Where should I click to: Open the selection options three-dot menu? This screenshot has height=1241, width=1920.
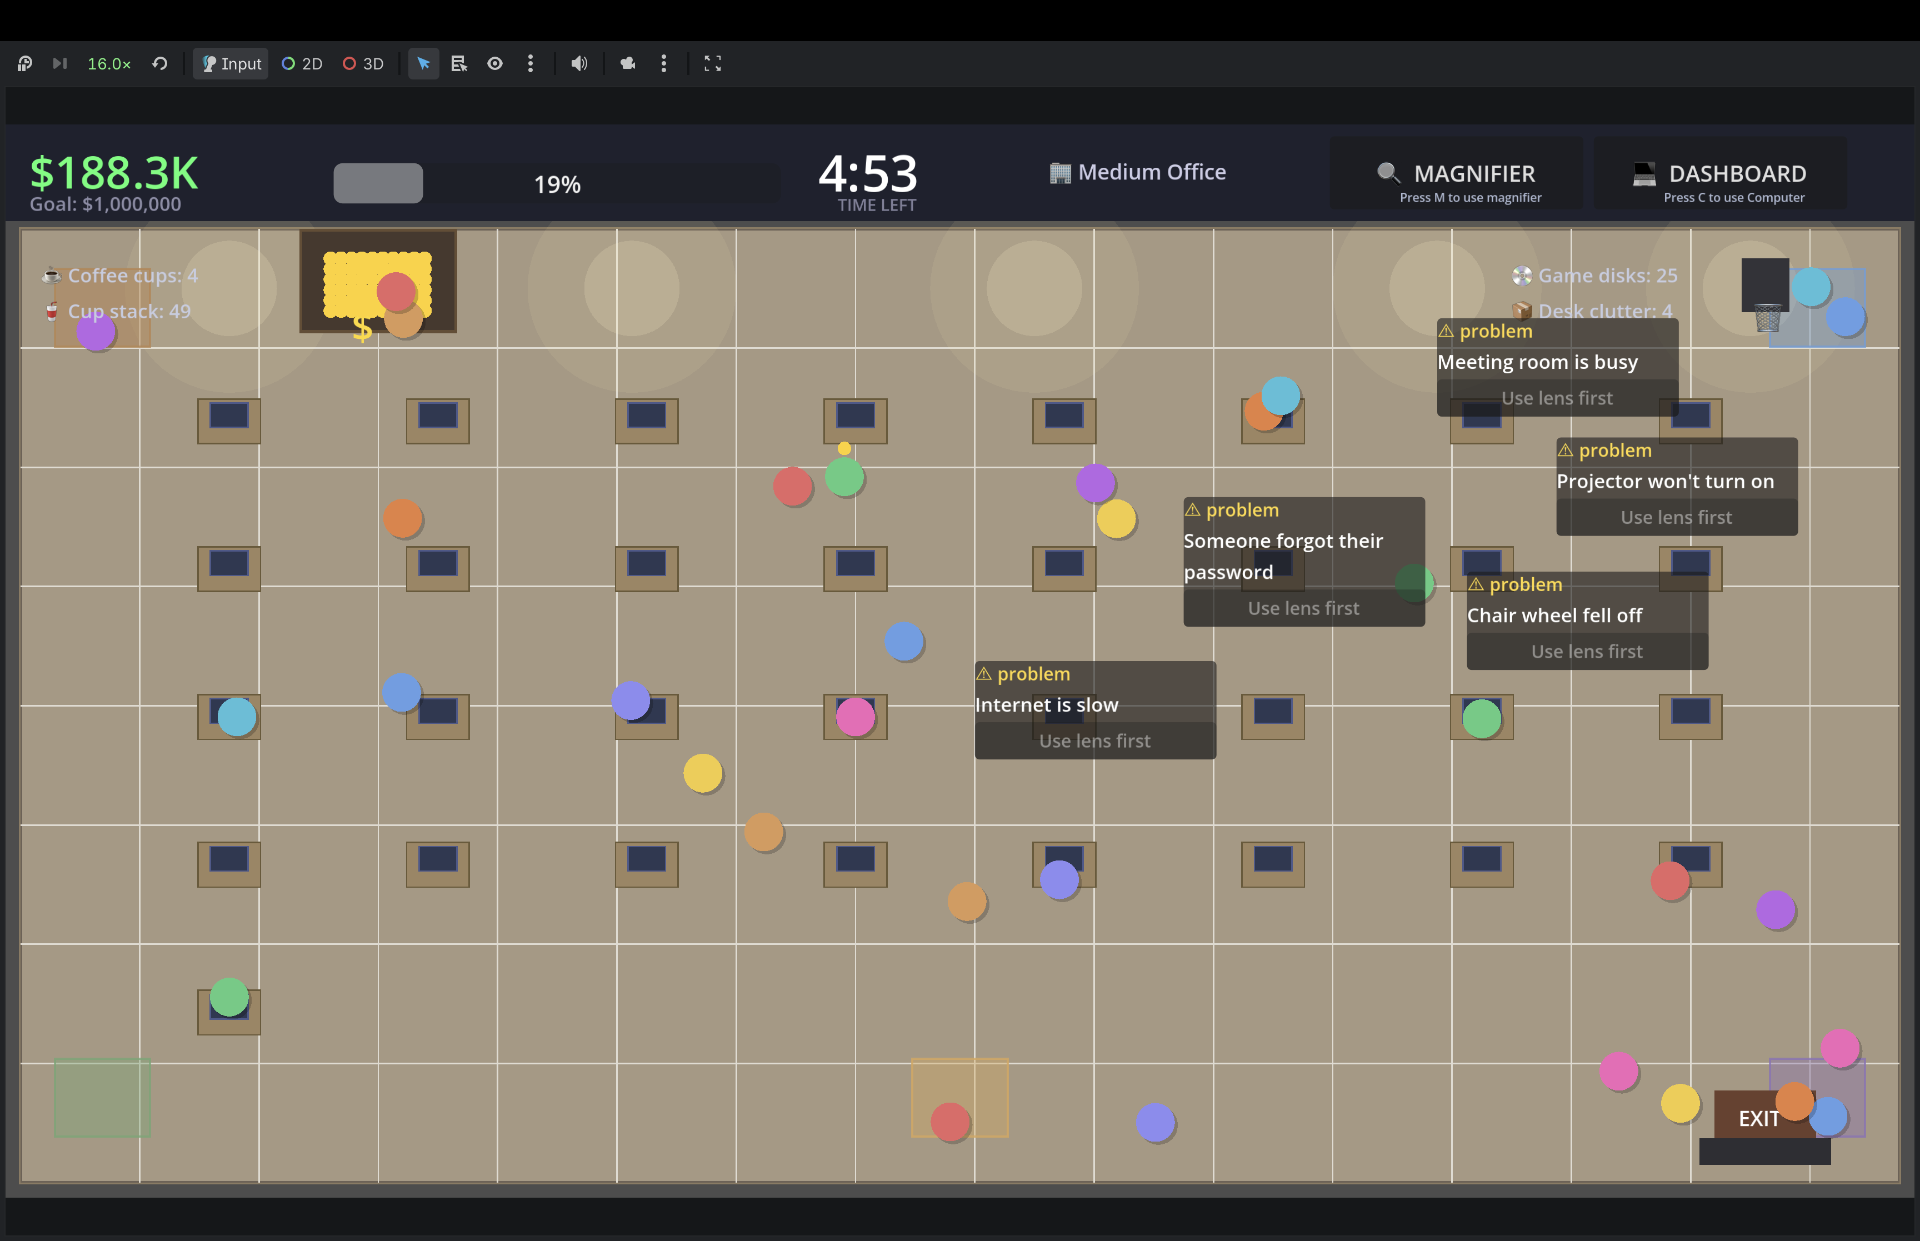point(531,63)
